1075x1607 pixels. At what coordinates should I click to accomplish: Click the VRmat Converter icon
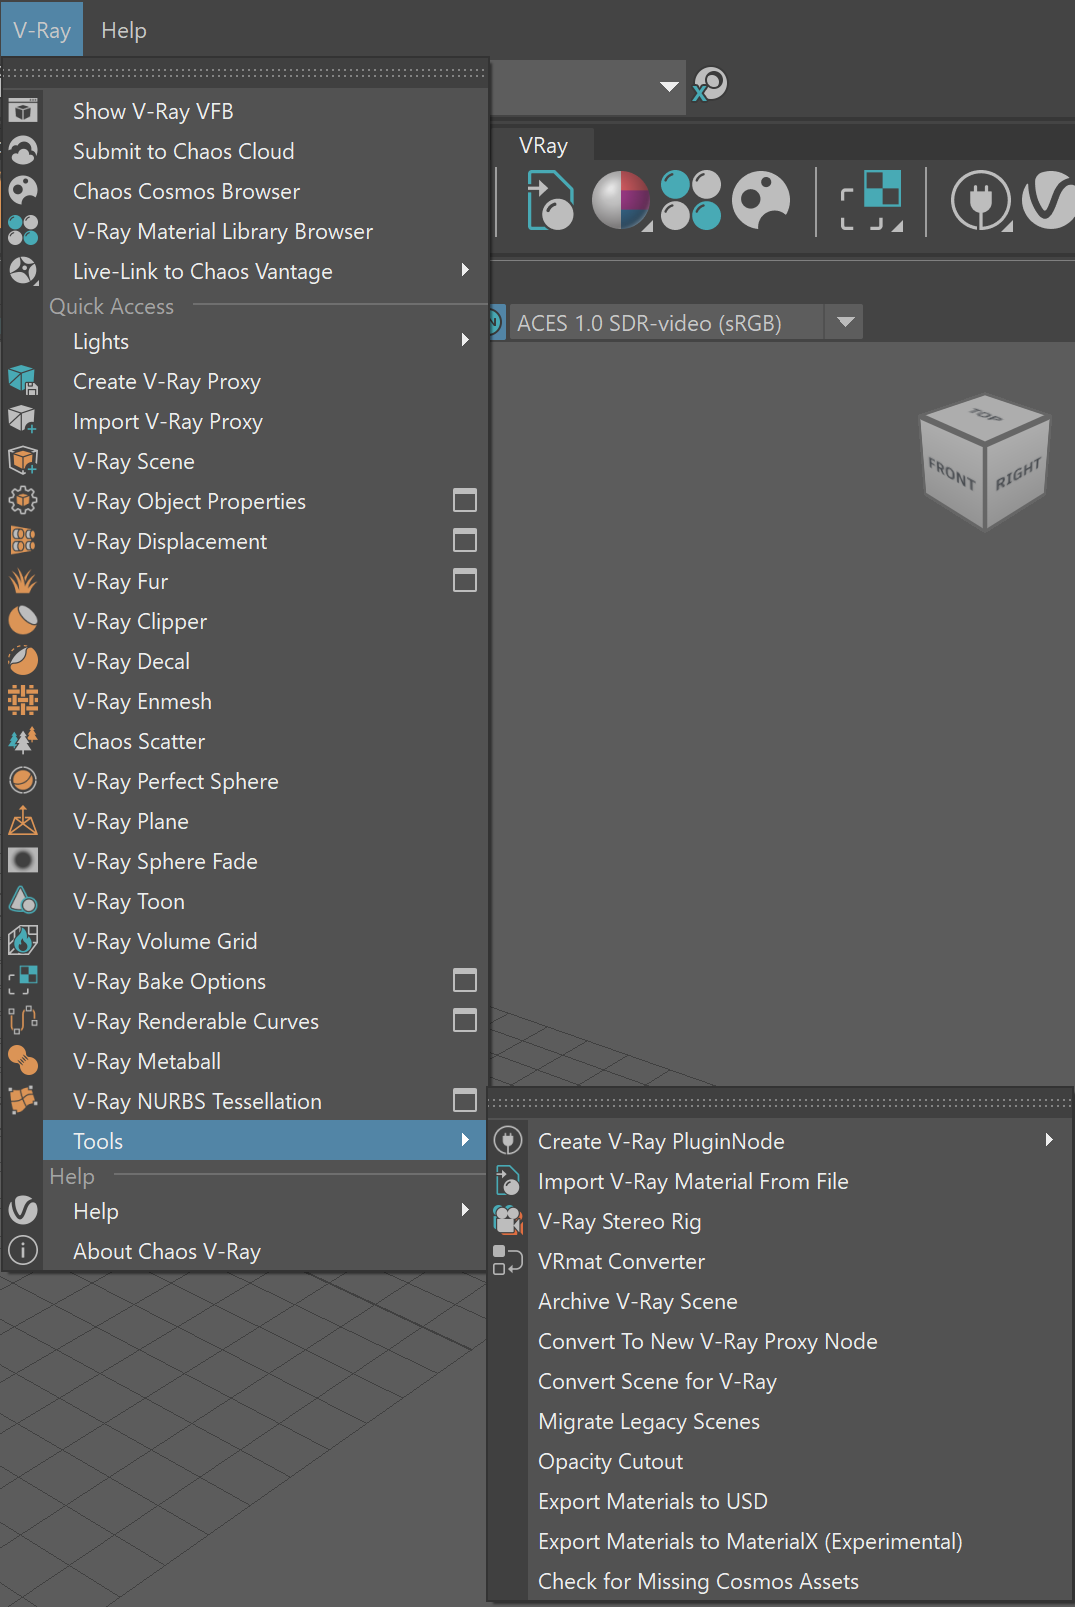508,1261
